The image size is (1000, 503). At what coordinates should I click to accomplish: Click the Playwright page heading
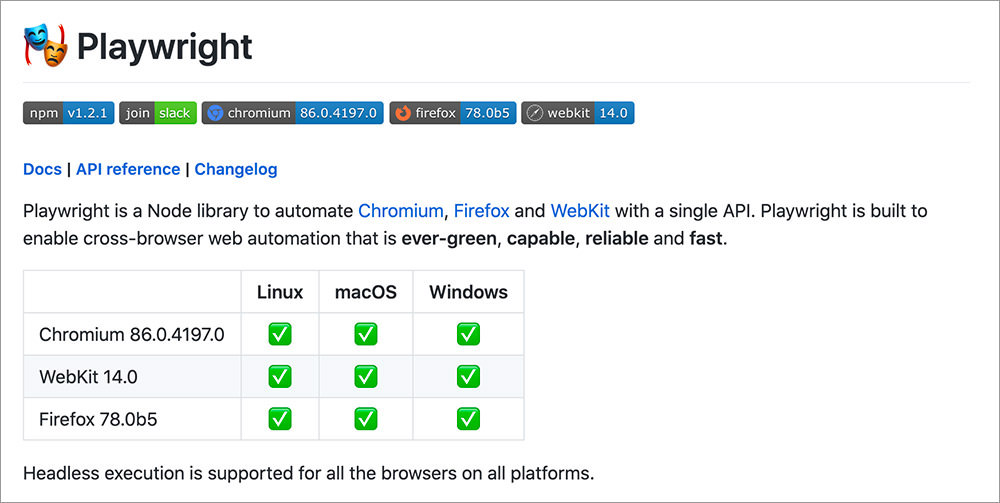(165, 47)
